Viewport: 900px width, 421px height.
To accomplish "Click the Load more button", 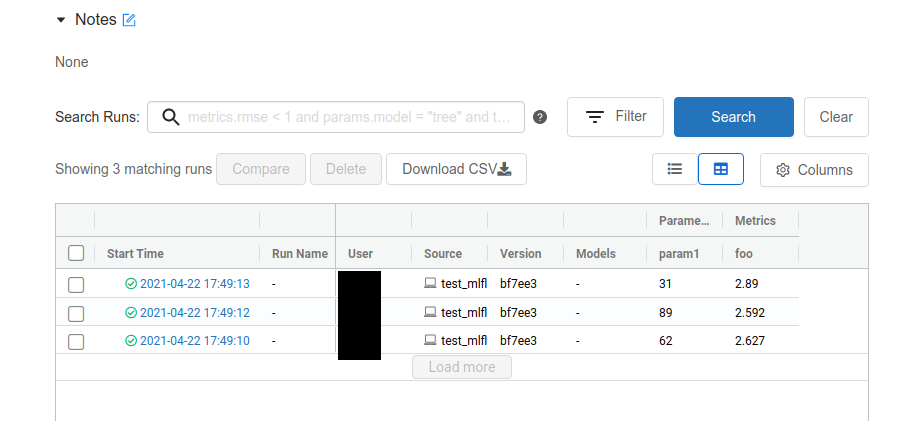I will tap(462, 367).
